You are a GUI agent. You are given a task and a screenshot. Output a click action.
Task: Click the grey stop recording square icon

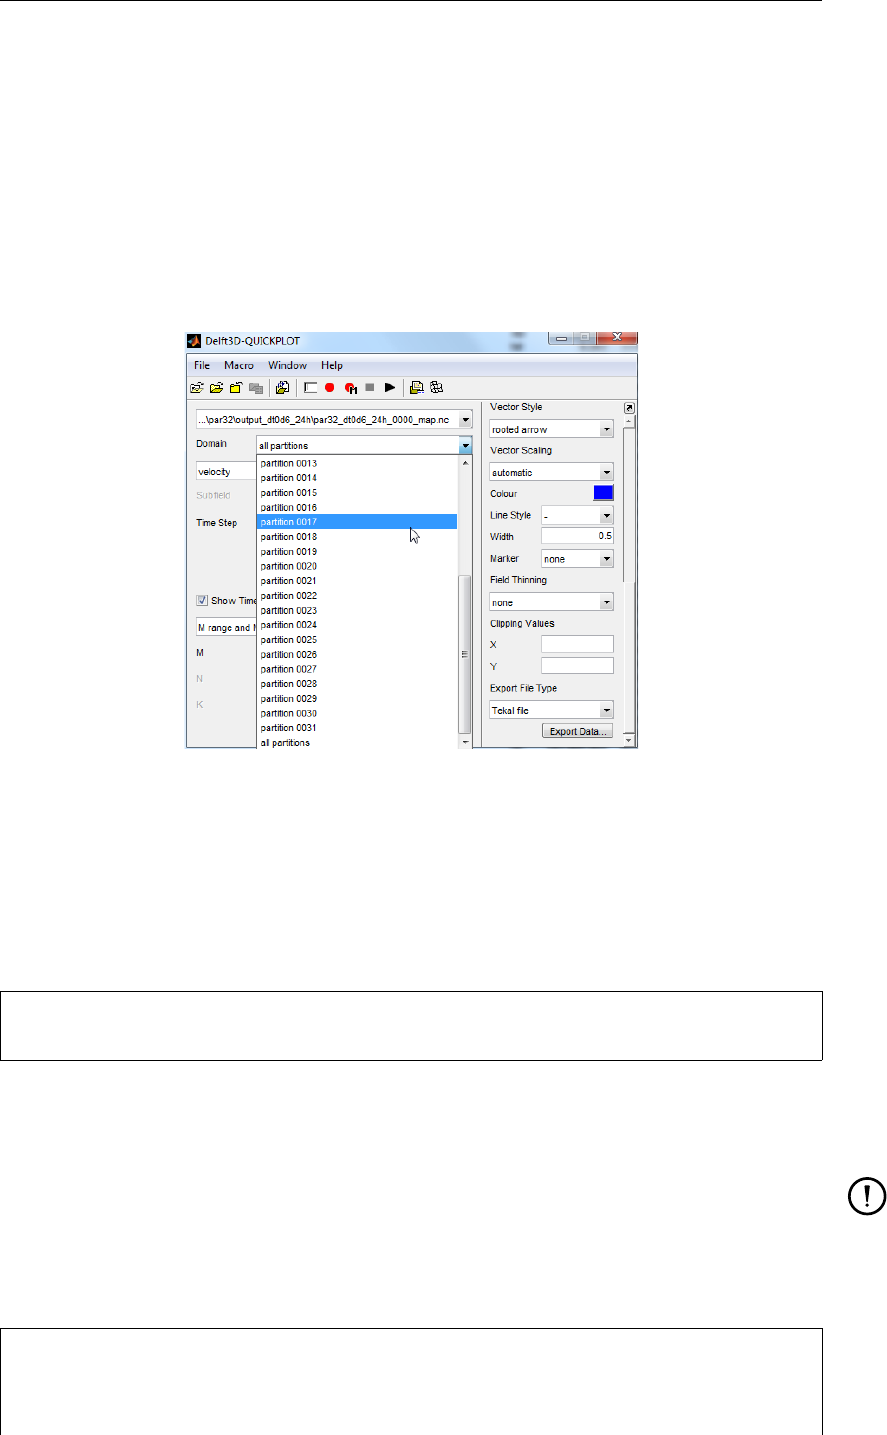point(369,388)
